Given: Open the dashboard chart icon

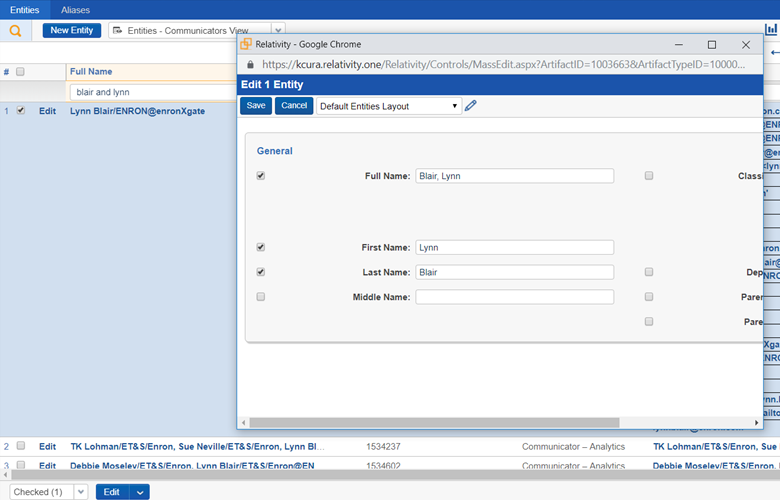Looking at the screenshot, I should click(x=771, y=30).
